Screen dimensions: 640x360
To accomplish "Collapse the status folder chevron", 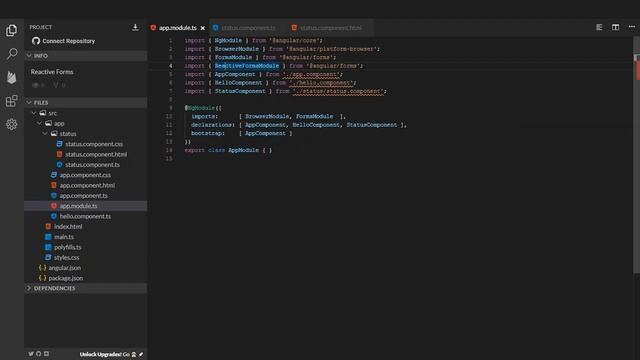I will point(44,133).
